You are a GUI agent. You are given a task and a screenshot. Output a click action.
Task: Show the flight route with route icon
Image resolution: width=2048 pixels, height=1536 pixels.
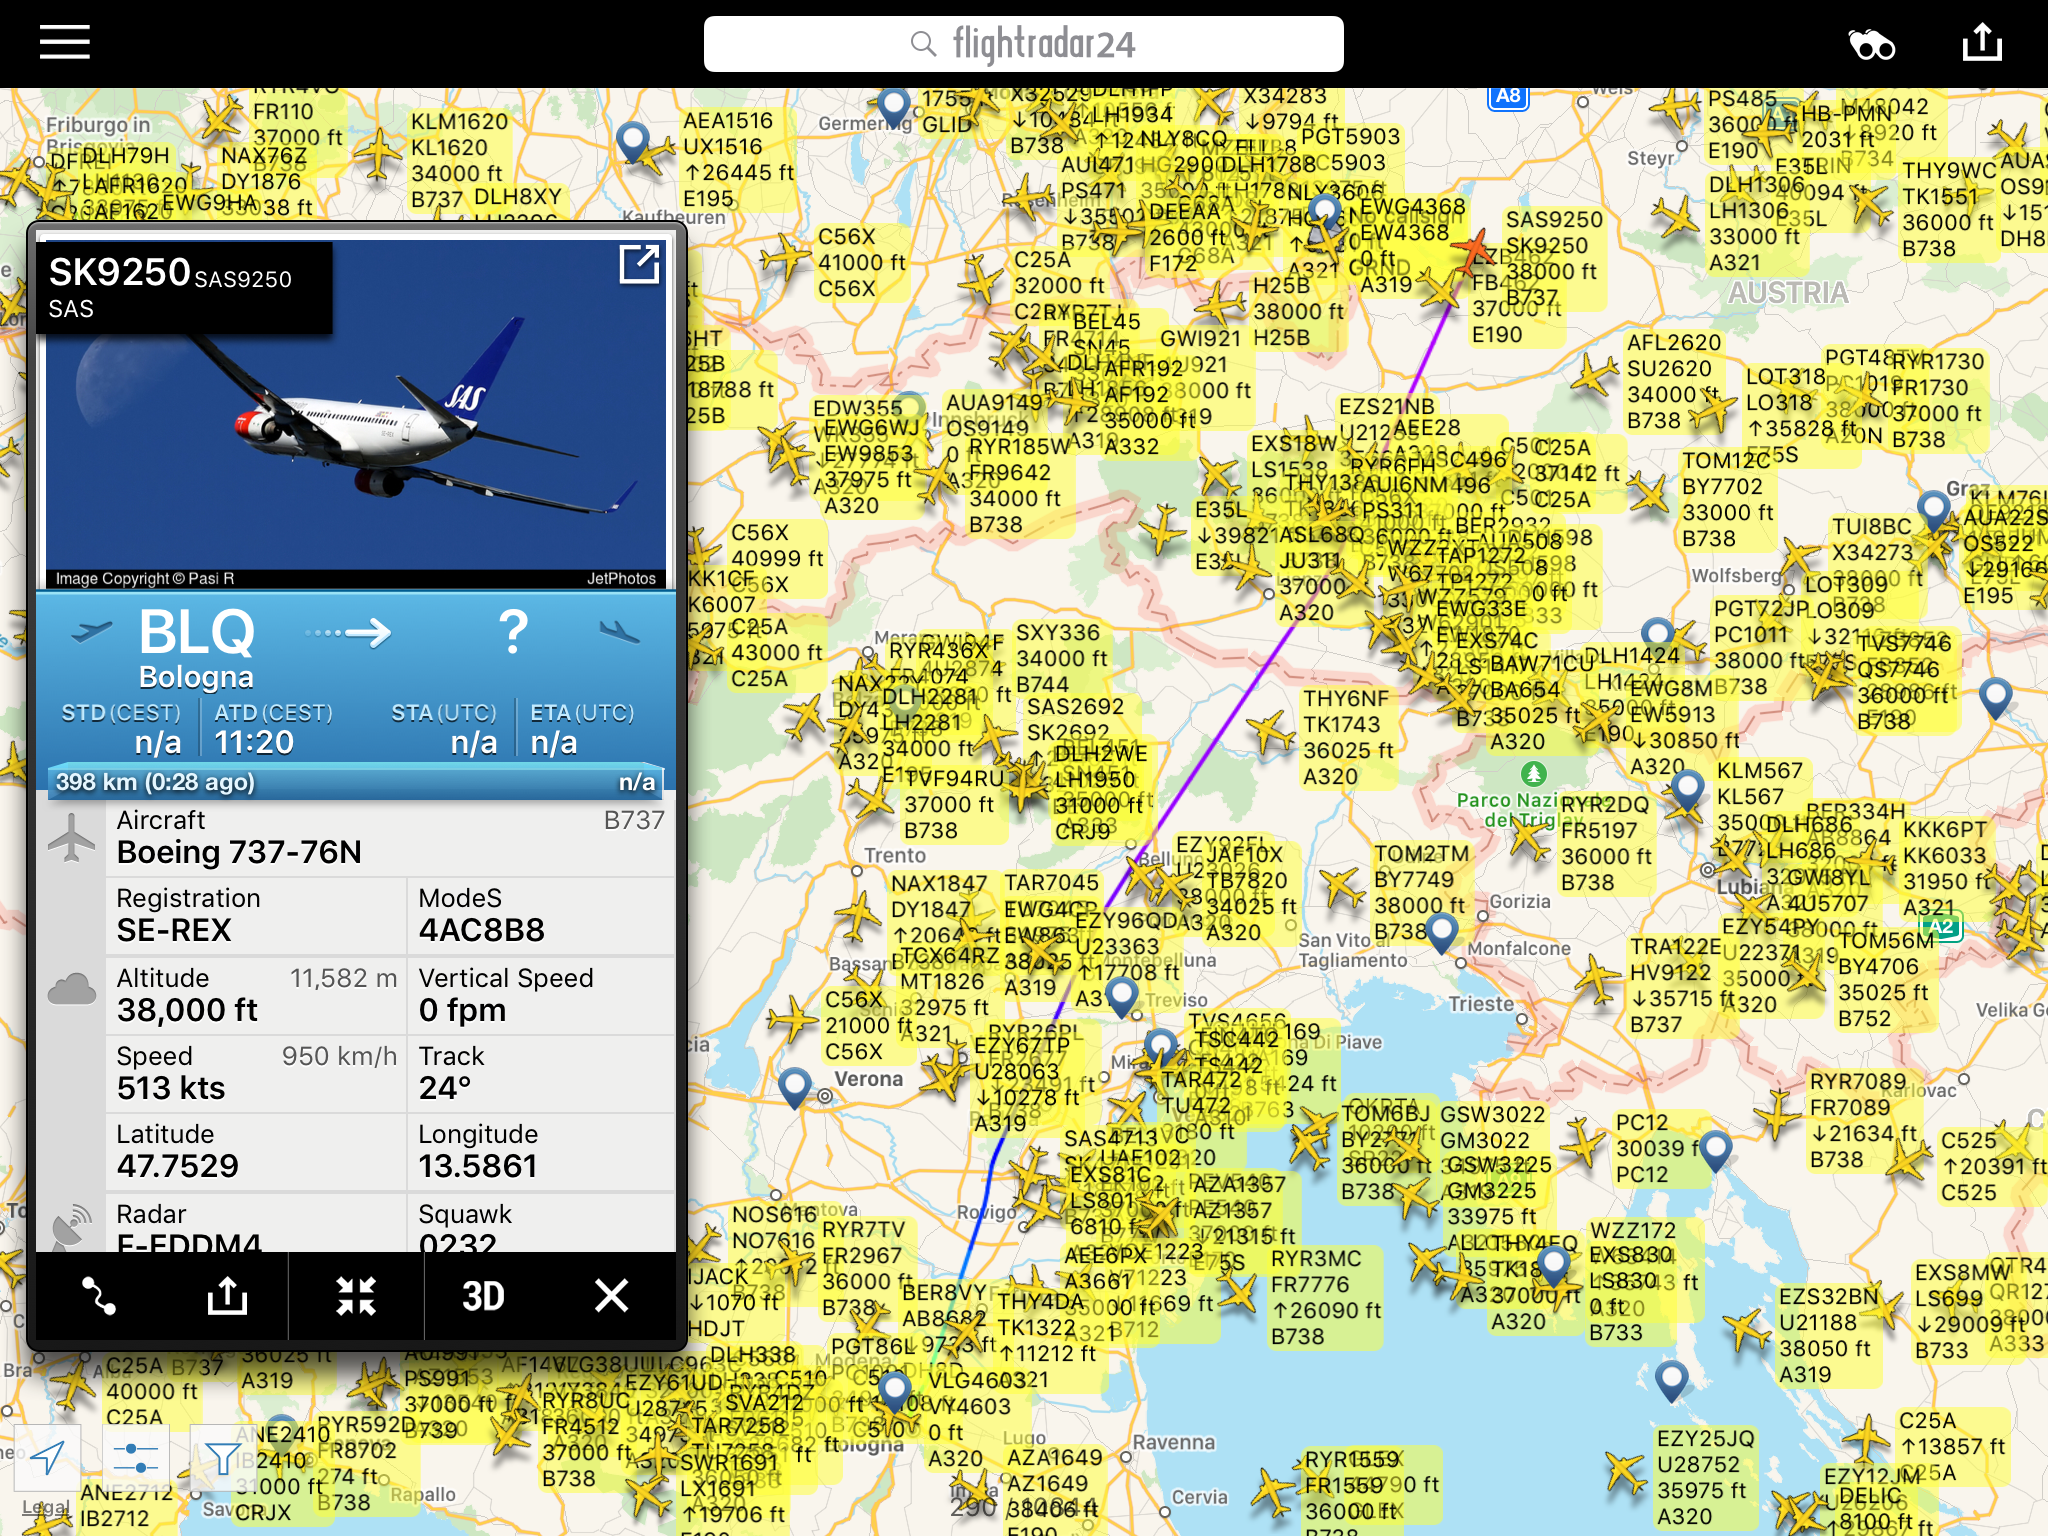pos(99,1295)
